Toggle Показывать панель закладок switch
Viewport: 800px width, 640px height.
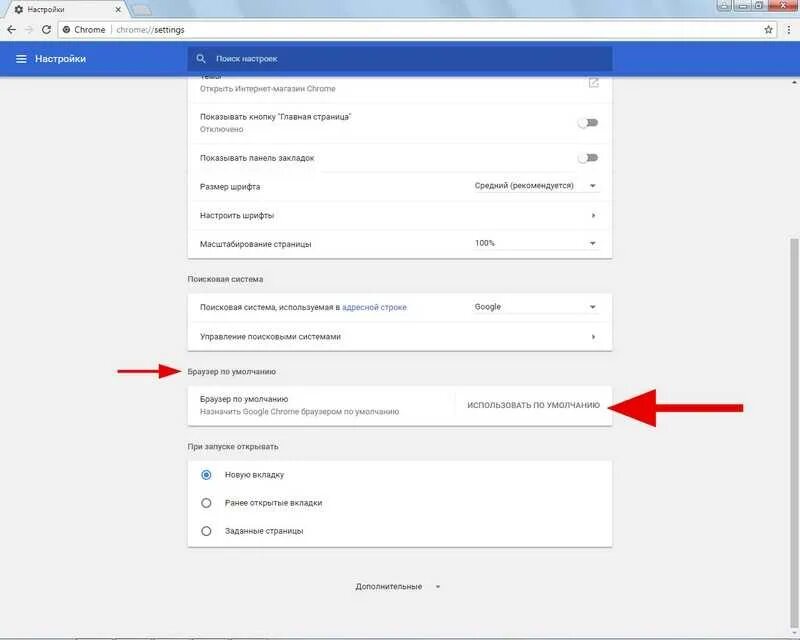pyautogui.click(x=588, y=158)
